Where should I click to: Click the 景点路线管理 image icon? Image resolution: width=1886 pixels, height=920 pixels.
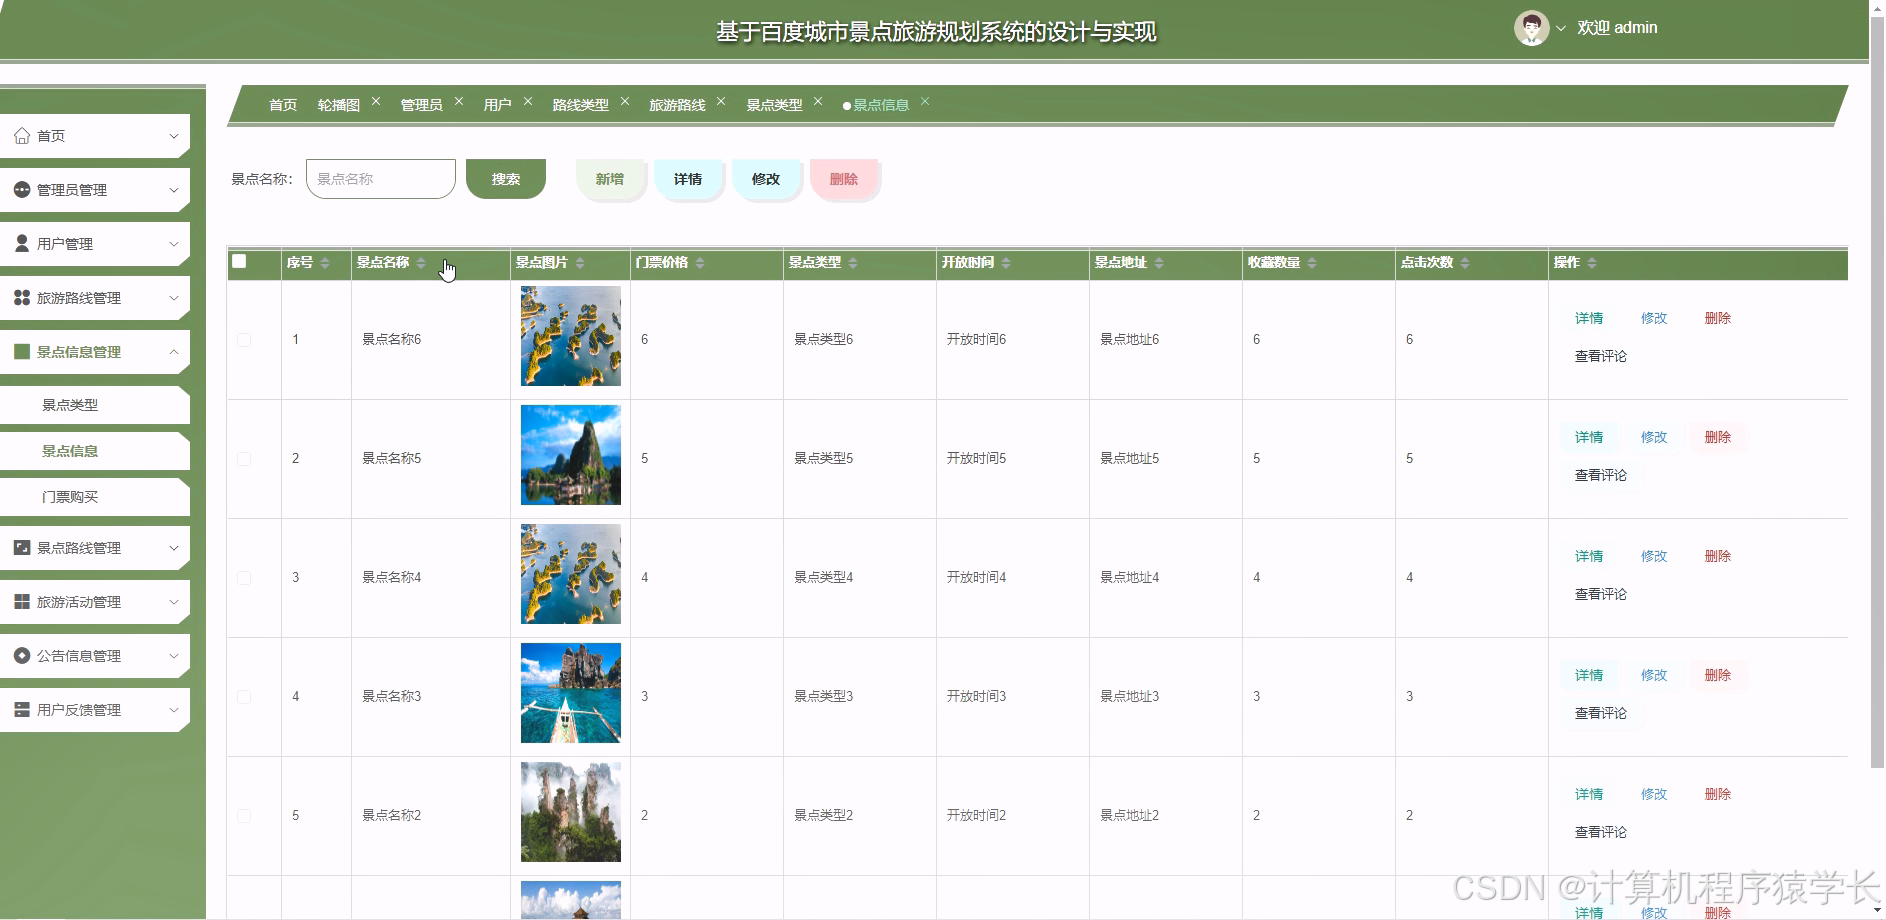pyautogui.click(x=20, y=547)
